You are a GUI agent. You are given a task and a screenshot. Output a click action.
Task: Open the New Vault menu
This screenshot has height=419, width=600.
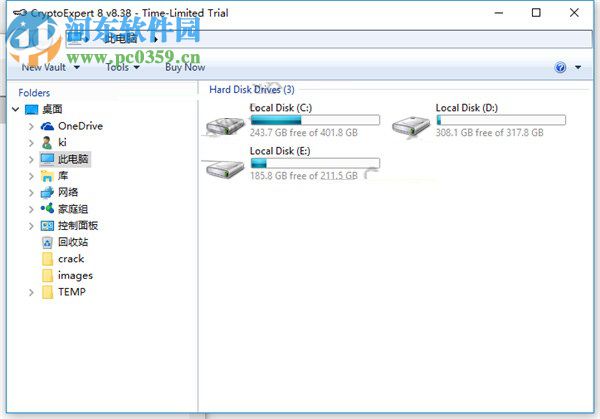(44, 67)
